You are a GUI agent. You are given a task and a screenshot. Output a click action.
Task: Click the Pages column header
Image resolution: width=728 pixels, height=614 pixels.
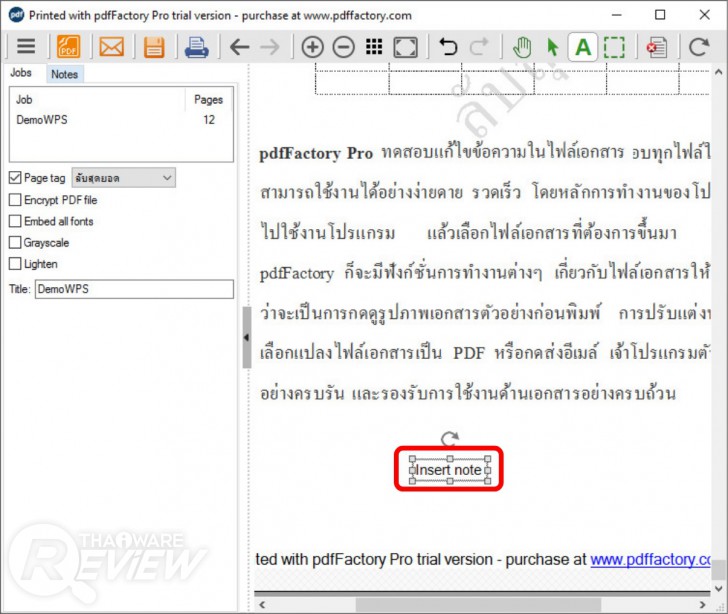pyautogui.click(x=208, y=99)
